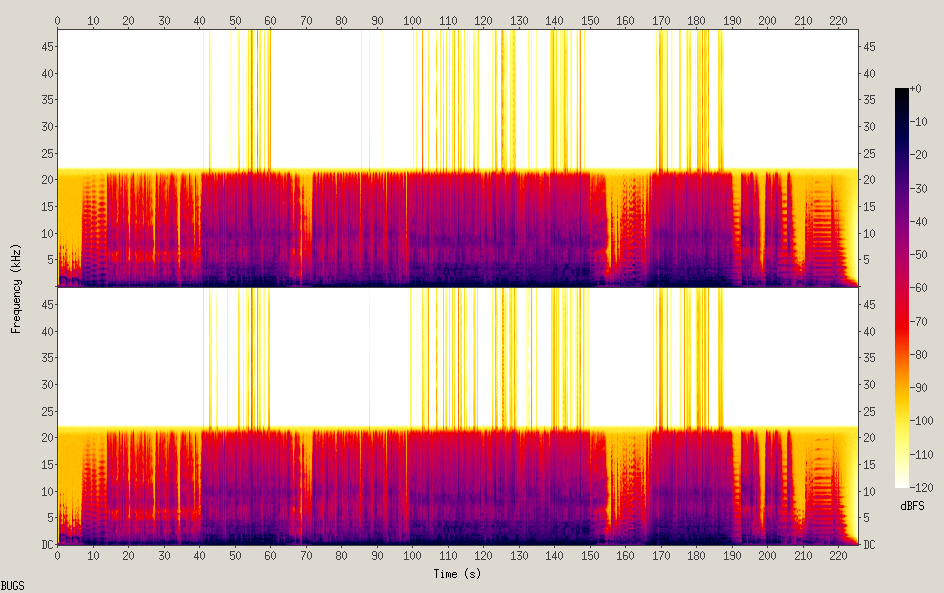Click the DC label on the right axis

click(870, 544)
